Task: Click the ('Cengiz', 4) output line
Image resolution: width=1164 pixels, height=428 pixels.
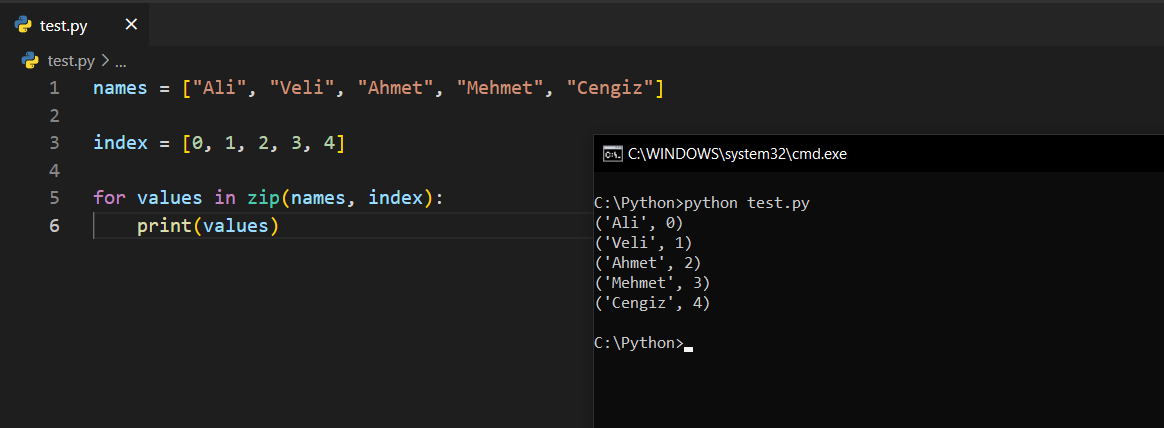Action: pos(651,303)
